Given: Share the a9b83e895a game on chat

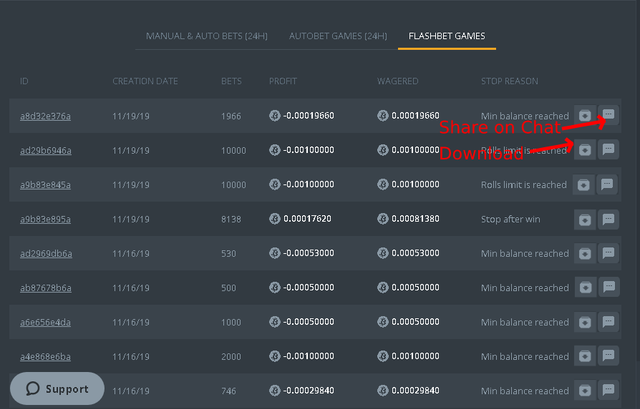Looking at the screenshot, I should coord(608,219).
